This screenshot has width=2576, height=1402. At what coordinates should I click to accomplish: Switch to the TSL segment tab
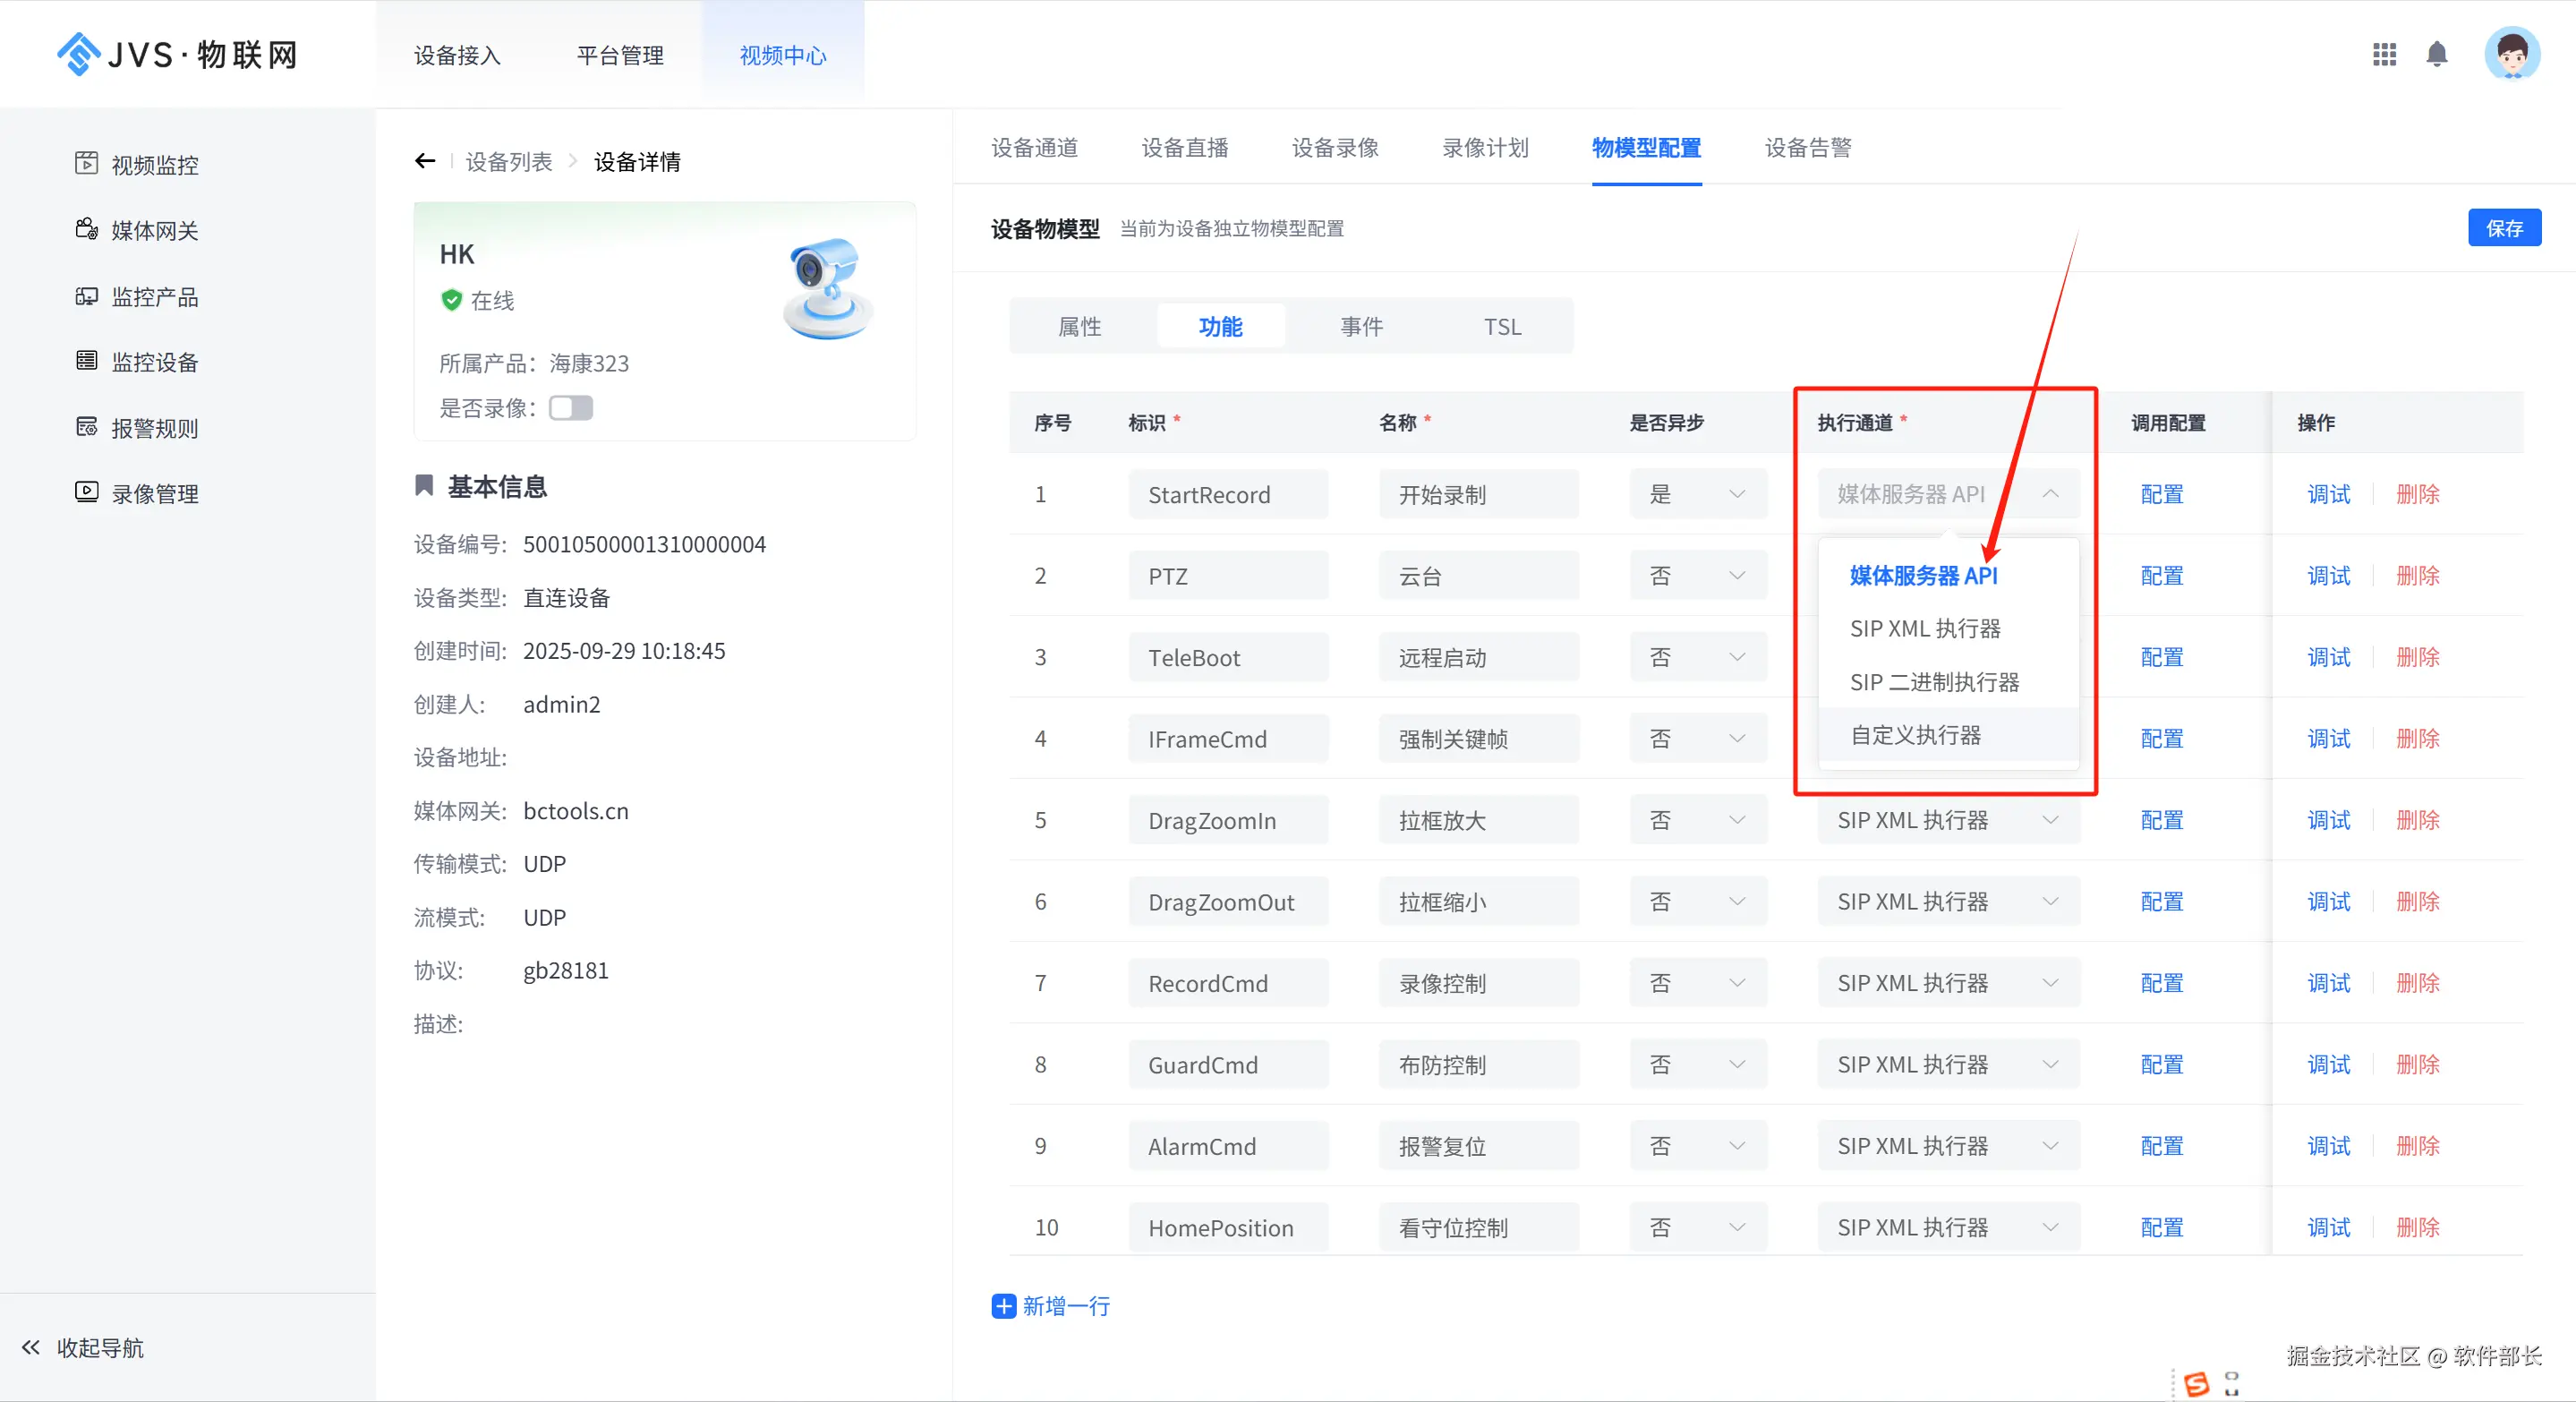click(x=1502, y=327)
